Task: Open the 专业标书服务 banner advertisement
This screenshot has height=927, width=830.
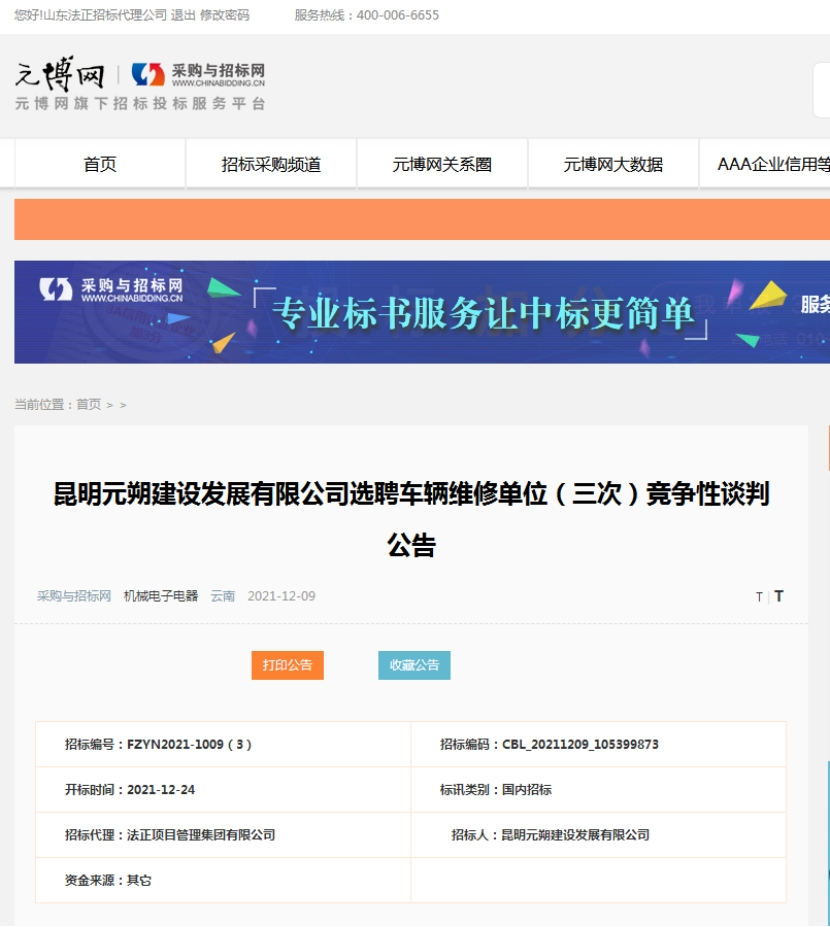Action: tap(420, 312)
